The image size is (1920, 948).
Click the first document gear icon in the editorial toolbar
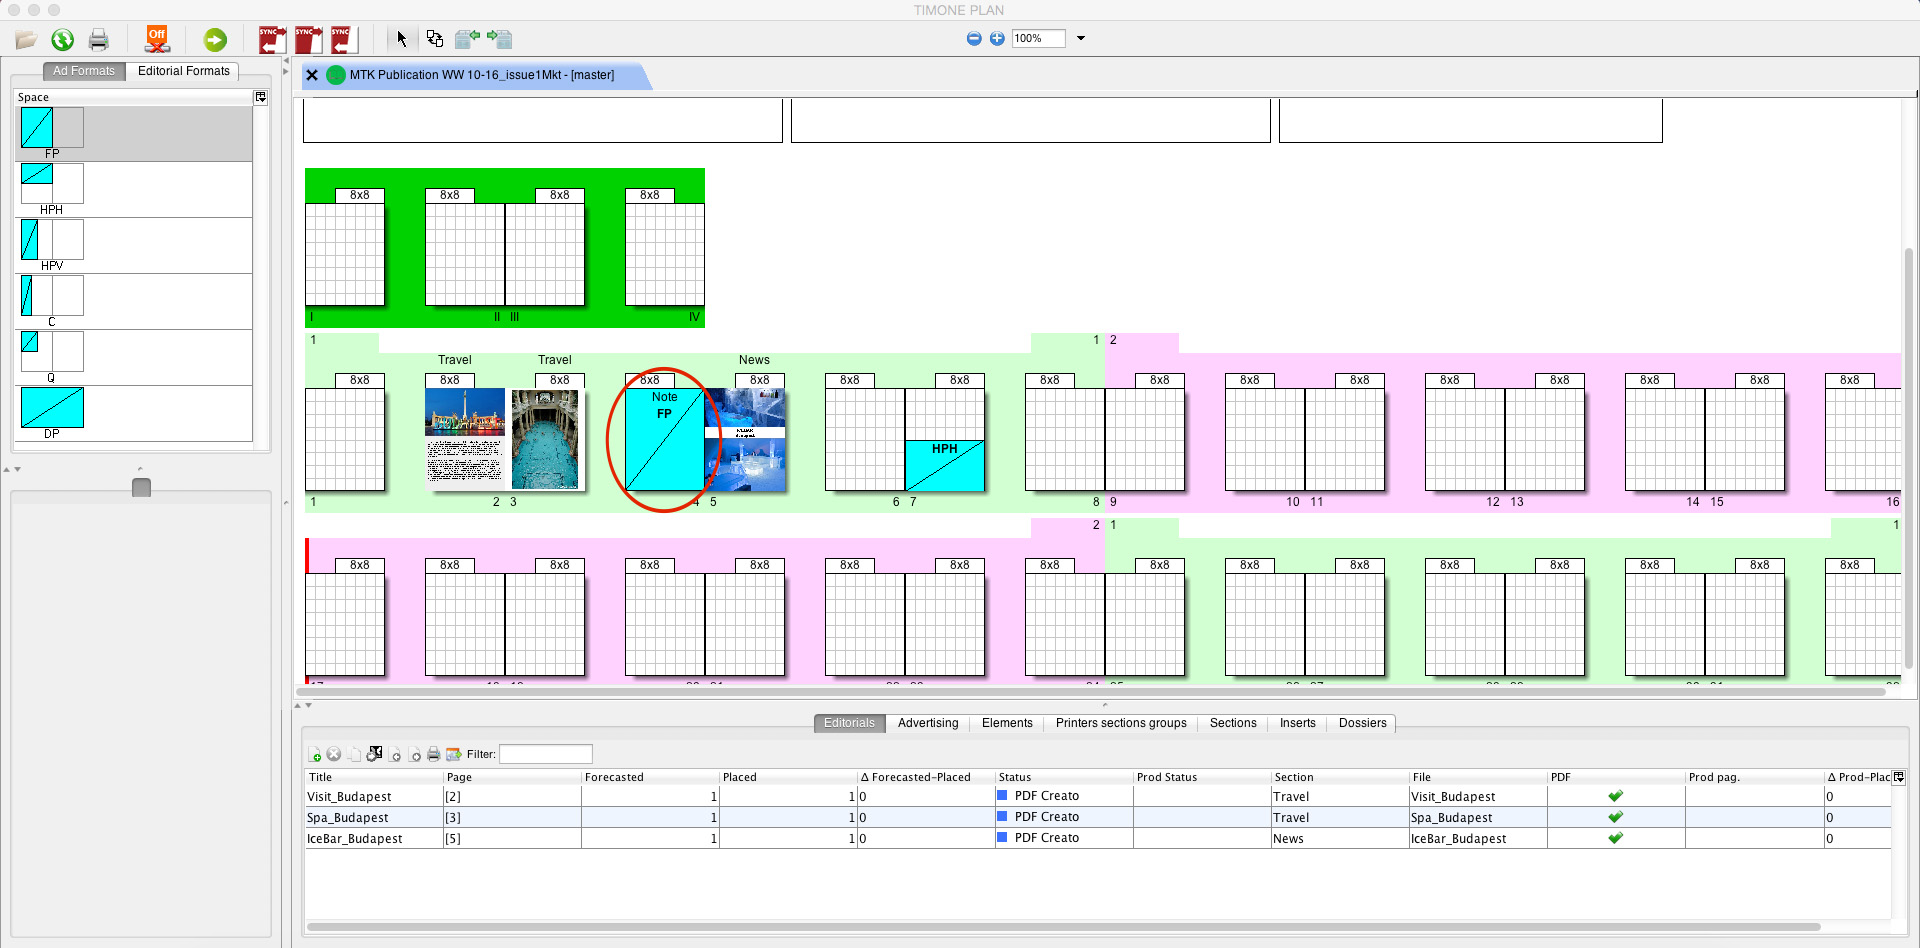(395, 755)
